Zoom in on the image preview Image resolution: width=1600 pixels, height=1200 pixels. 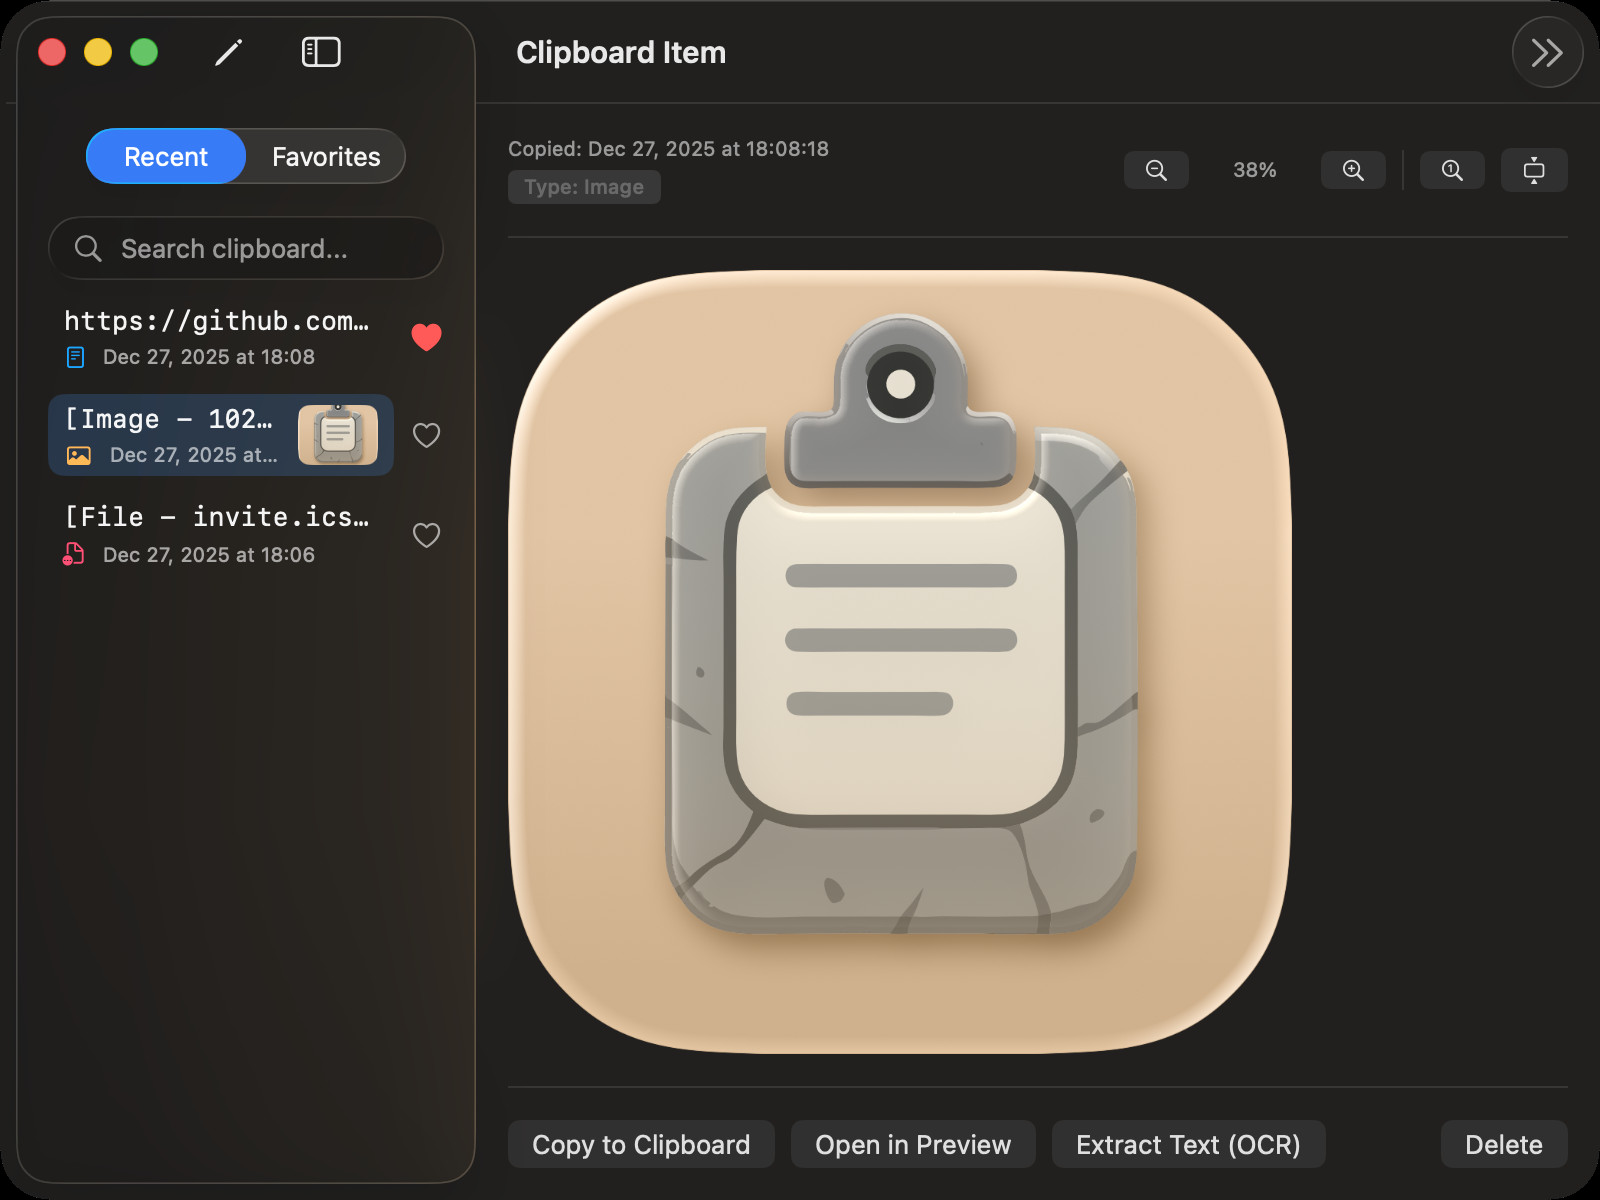pos(1353,170)
